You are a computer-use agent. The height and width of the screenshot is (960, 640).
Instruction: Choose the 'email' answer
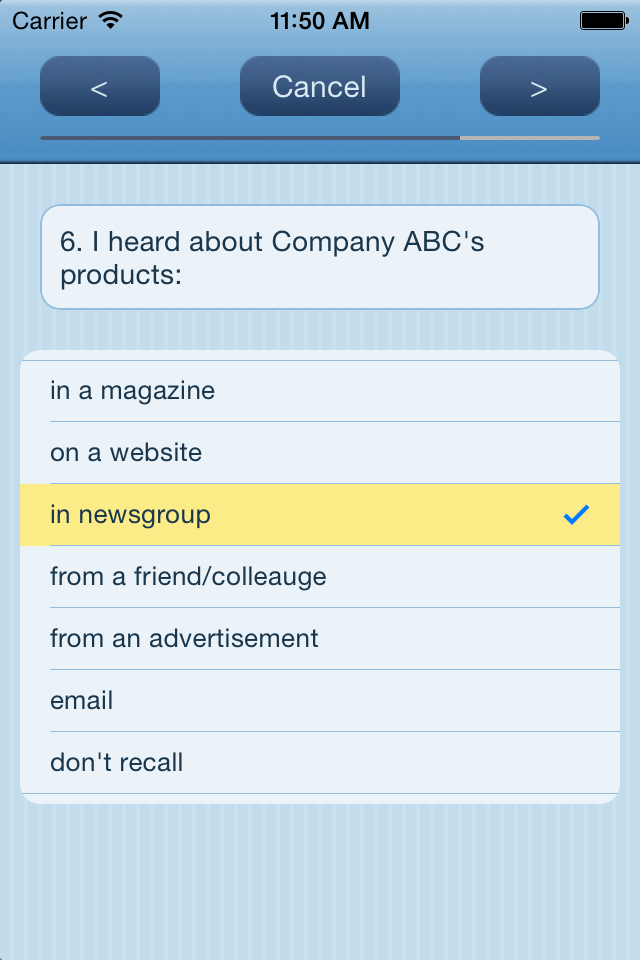[x=320, y=701]
